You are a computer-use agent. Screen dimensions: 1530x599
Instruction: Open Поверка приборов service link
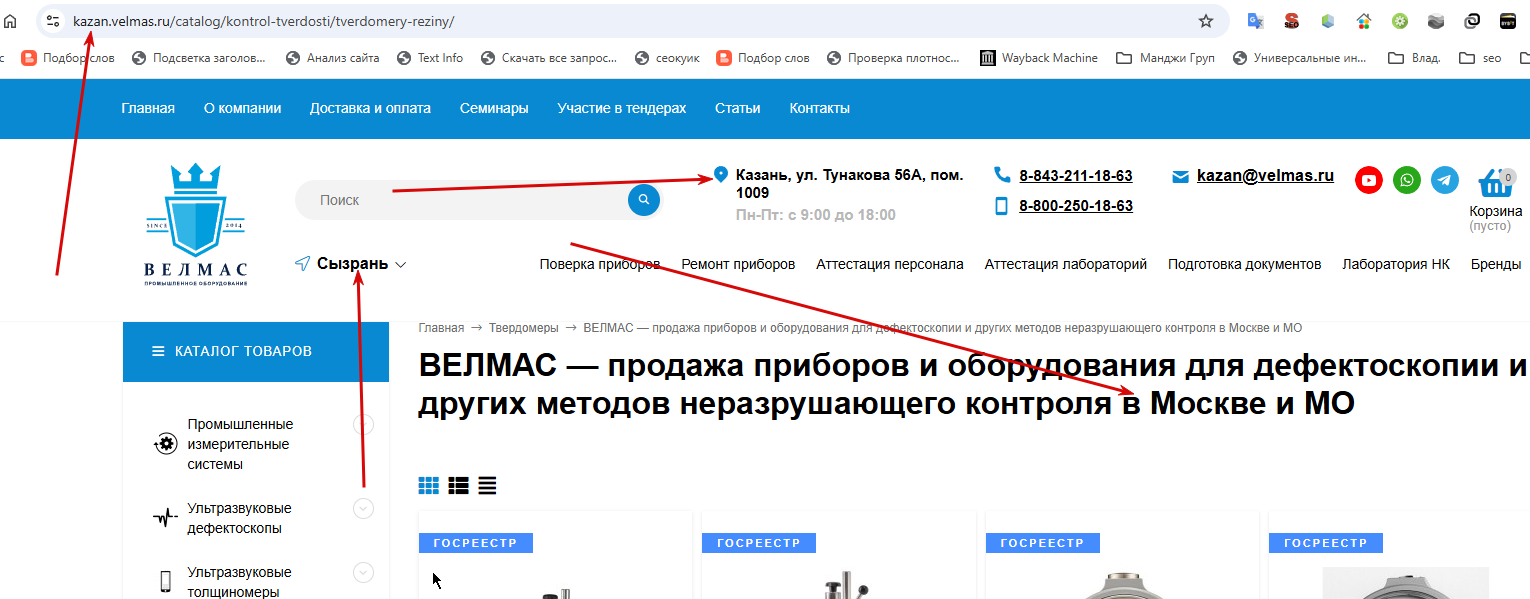coord(600,264)
